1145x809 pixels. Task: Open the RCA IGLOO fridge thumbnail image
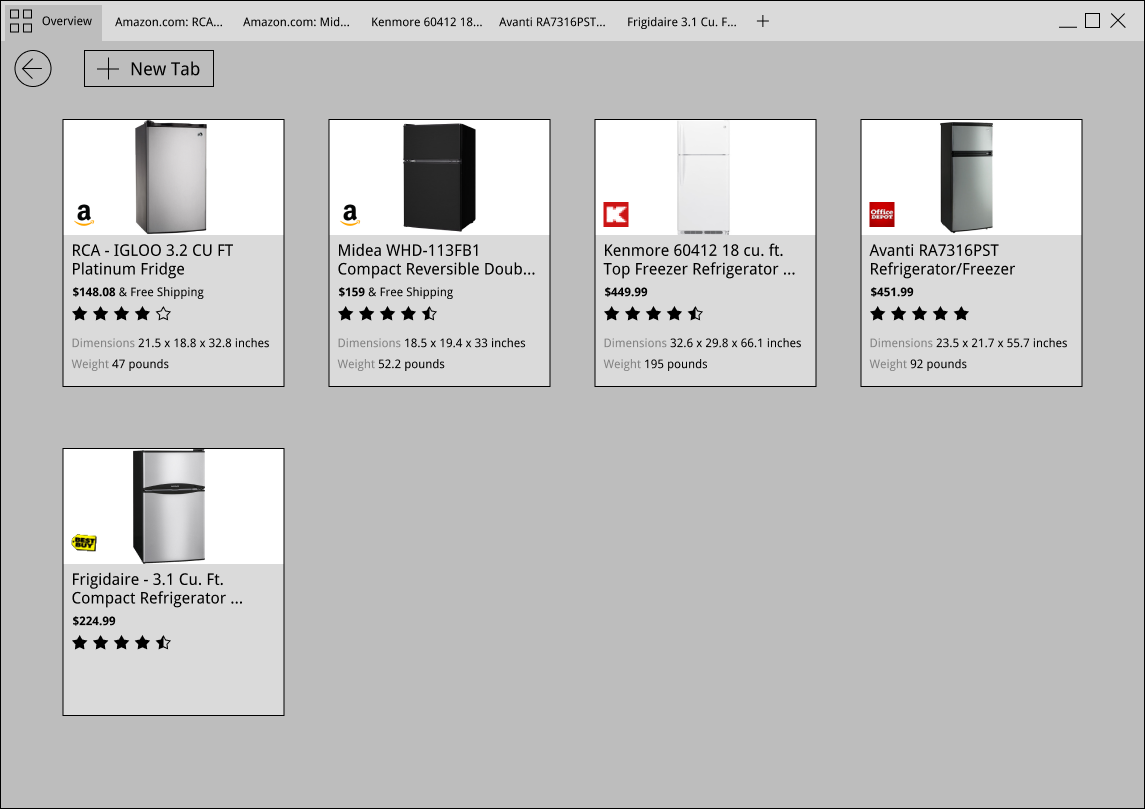click(x=171, y=177)
